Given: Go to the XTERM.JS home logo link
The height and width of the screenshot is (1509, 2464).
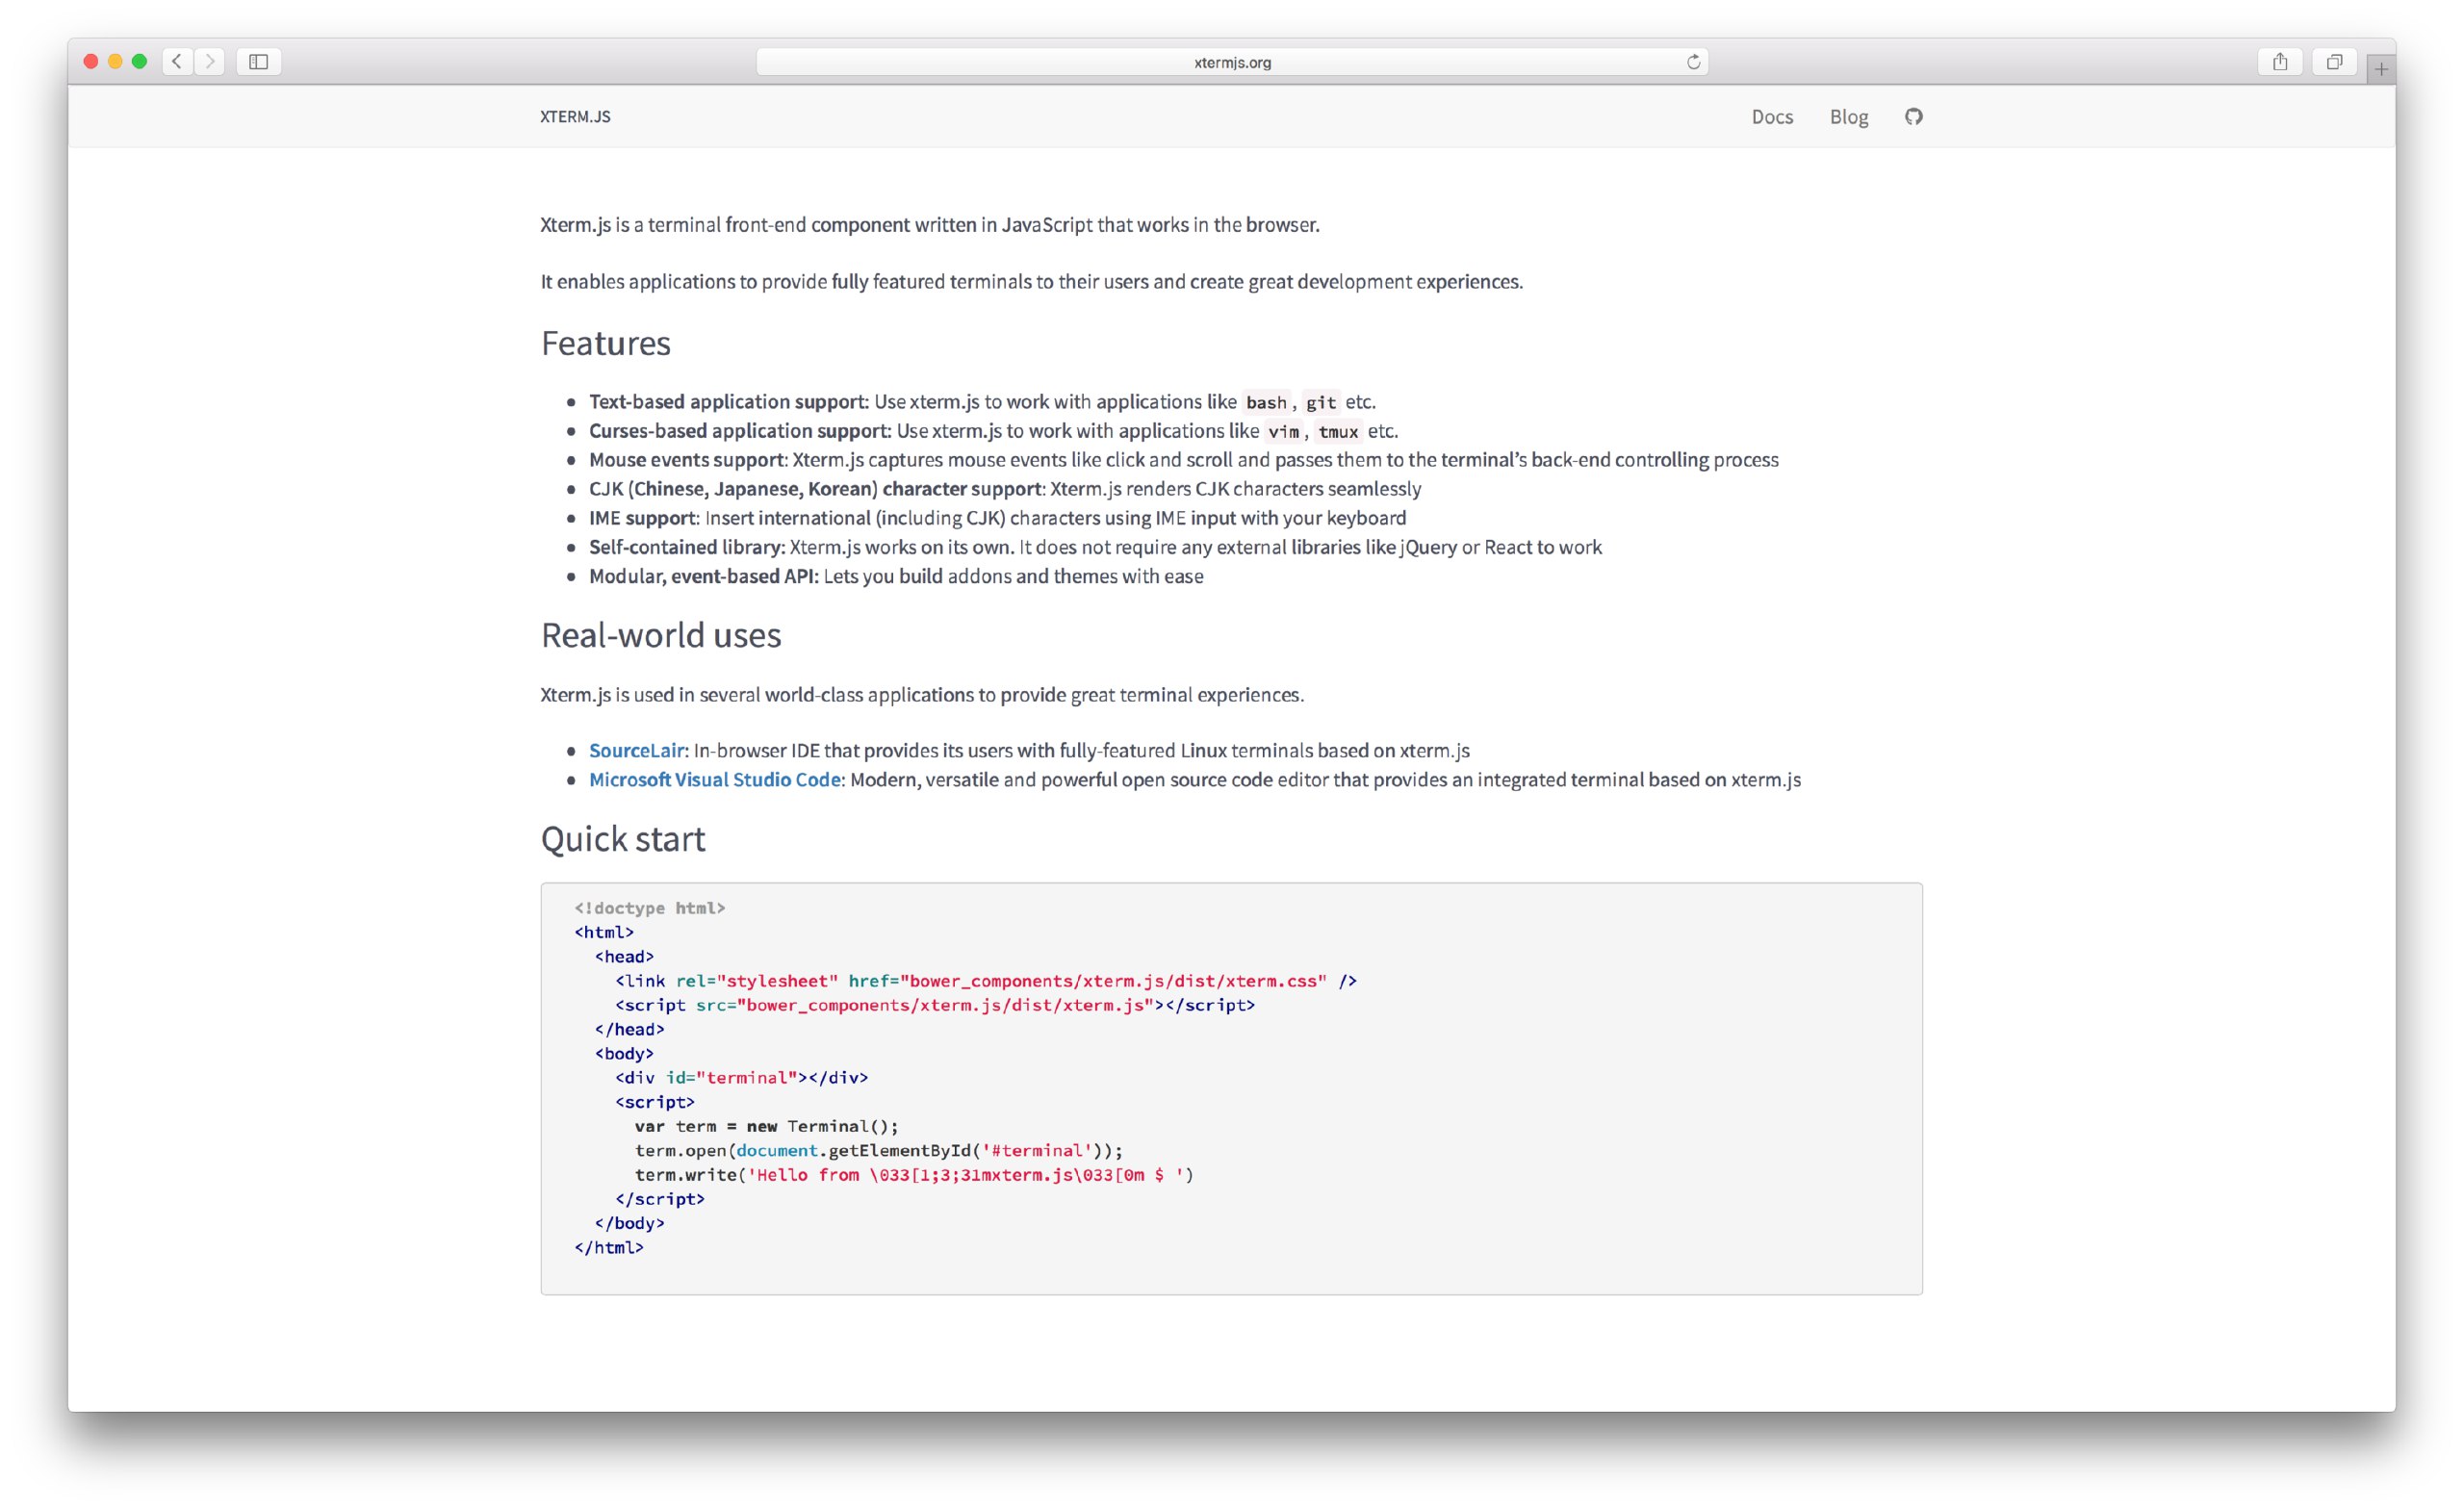Looking at the screenshot, I should 575,117.
